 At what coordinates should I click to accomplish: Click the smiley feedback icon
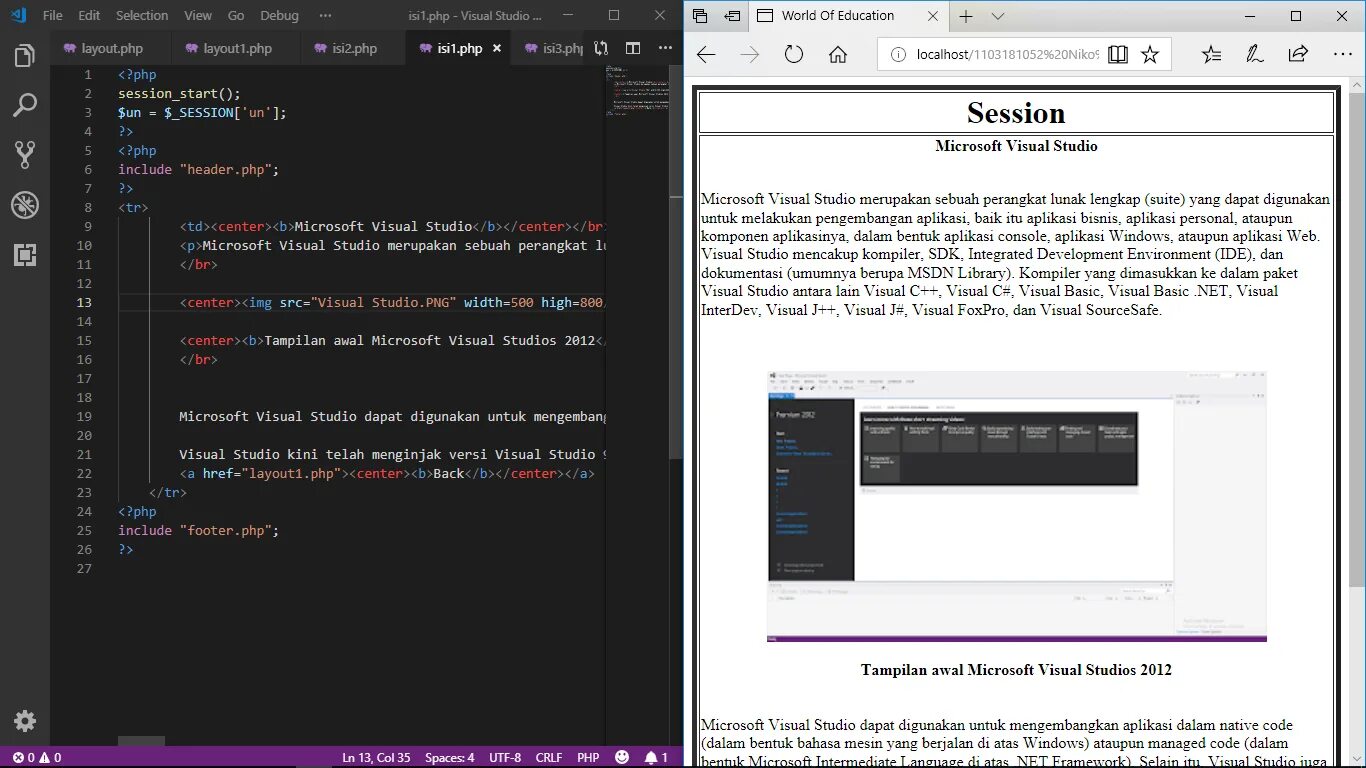(x=622, y=758)
